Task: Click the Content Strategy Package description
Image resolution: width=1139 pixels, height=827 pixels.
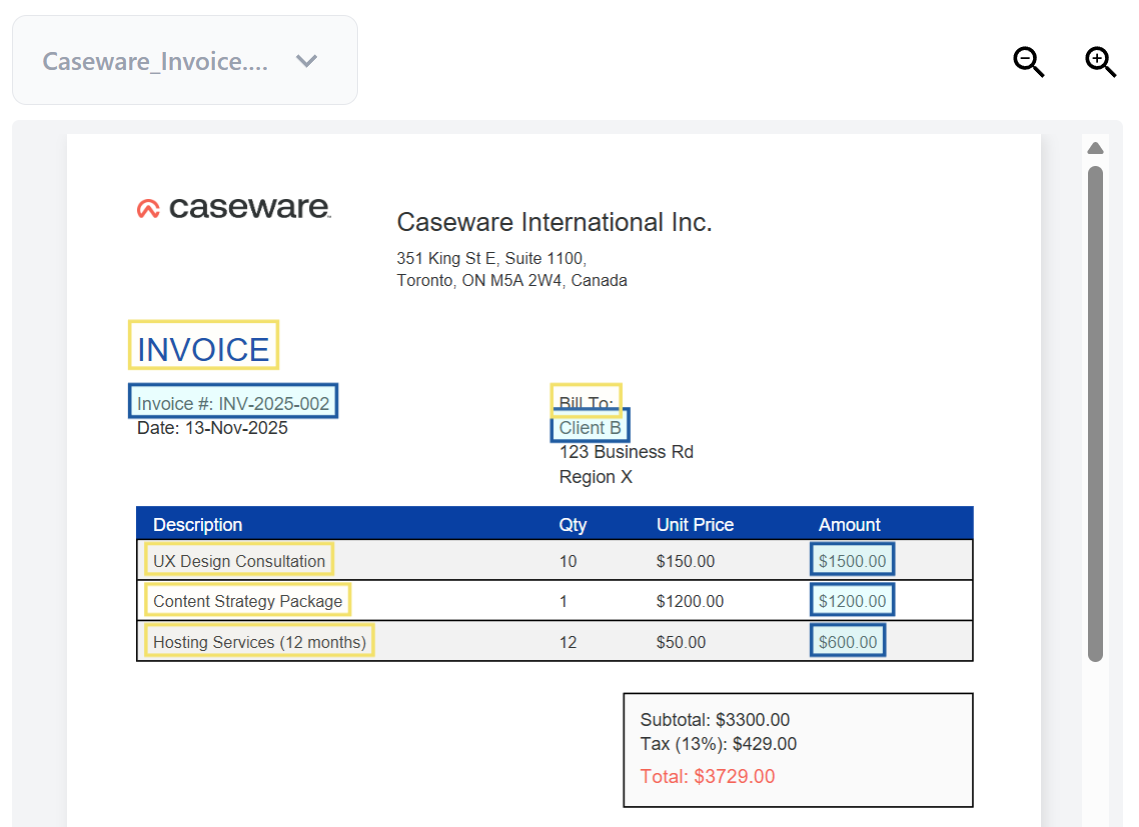Action: click(x=247, y=600)
